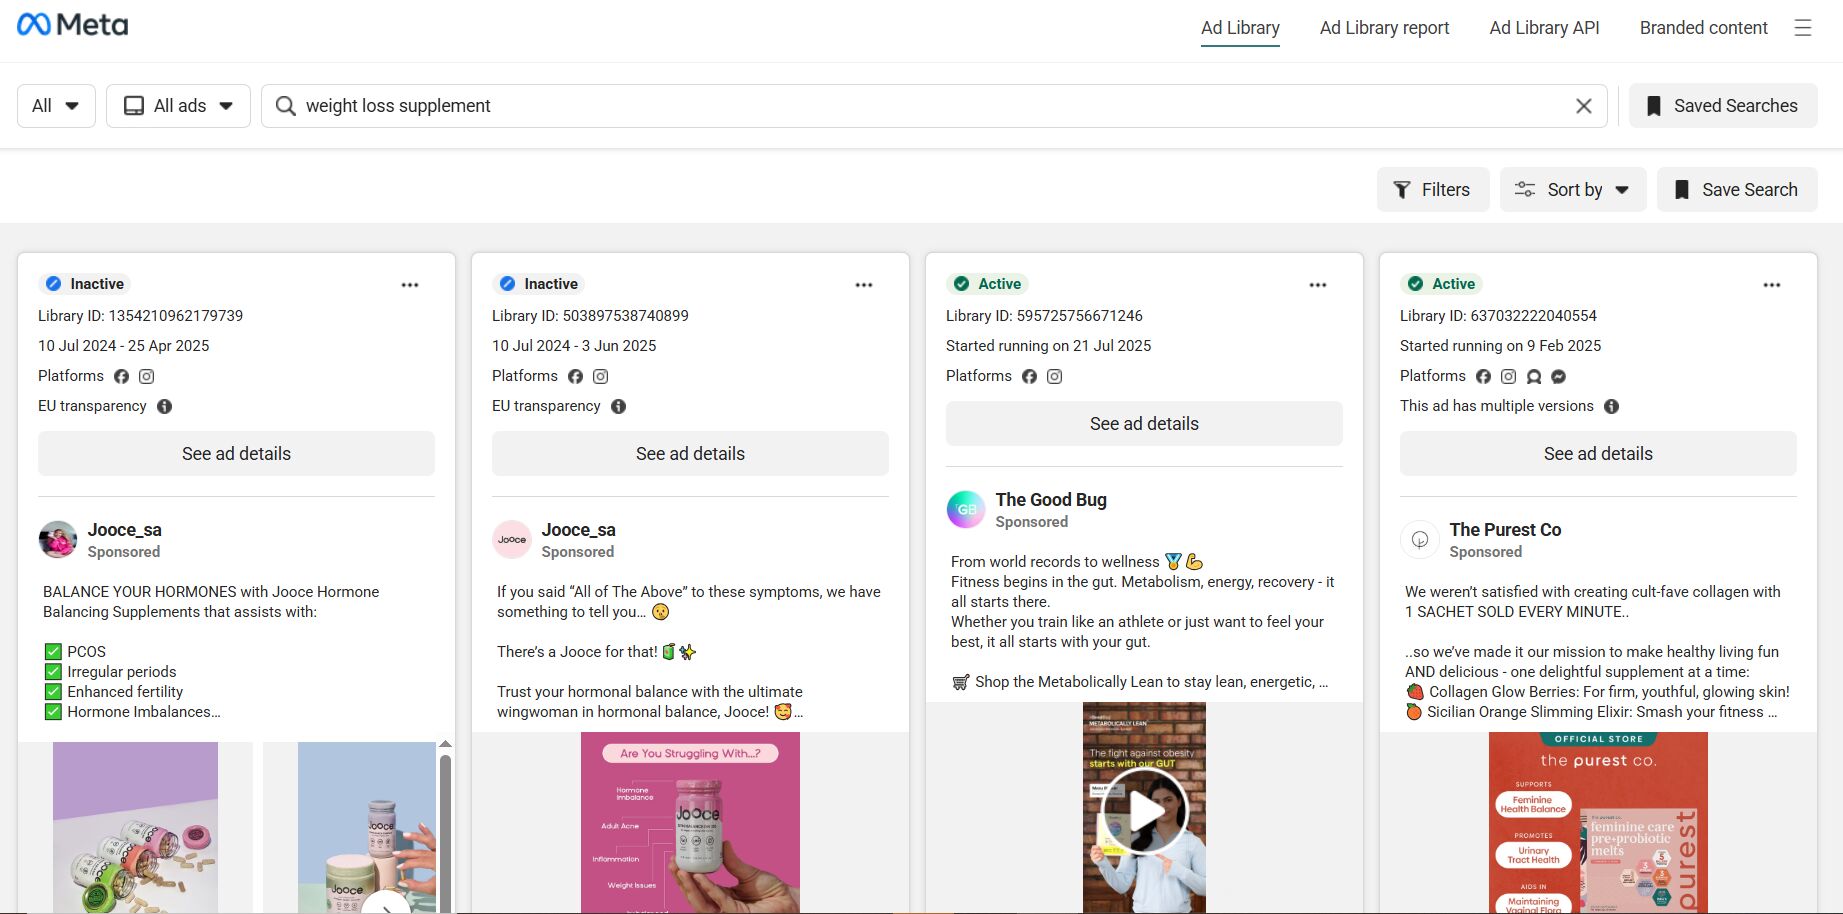Open the hamburger menu icon
The width and height of the screenshot is (1843, 914).
[x=1803, y=28]
